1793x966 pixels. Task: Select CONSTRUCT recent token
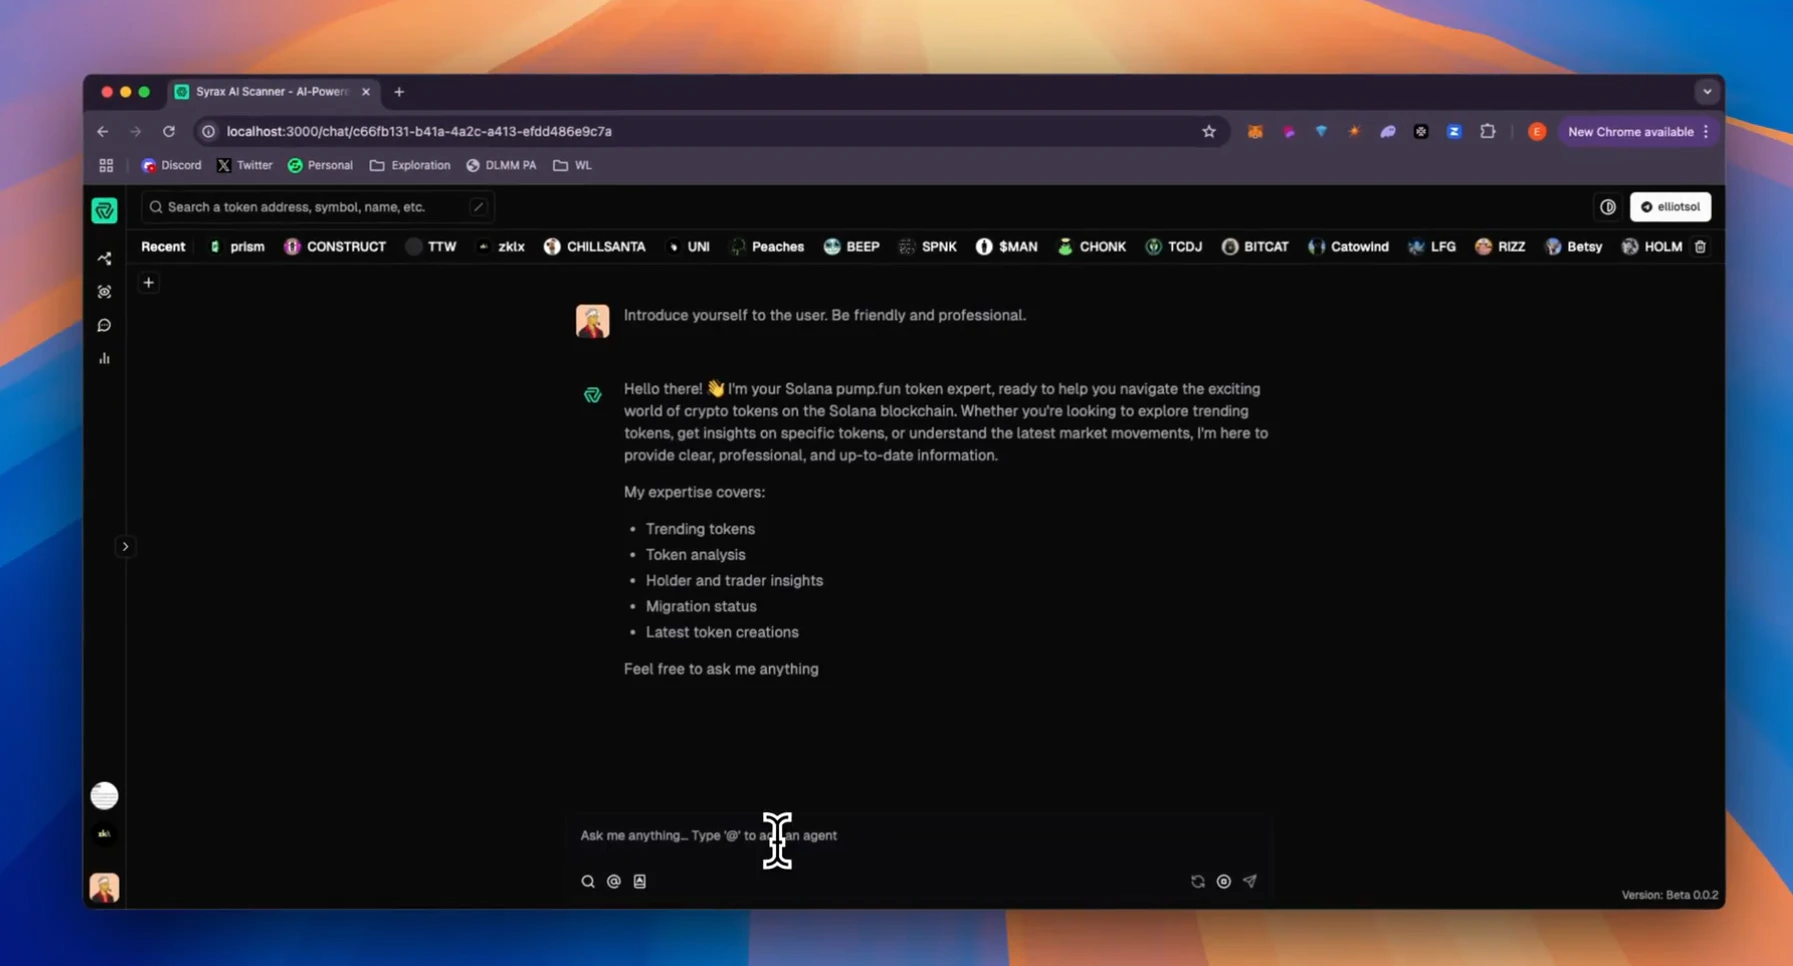(x=335, y=246)
